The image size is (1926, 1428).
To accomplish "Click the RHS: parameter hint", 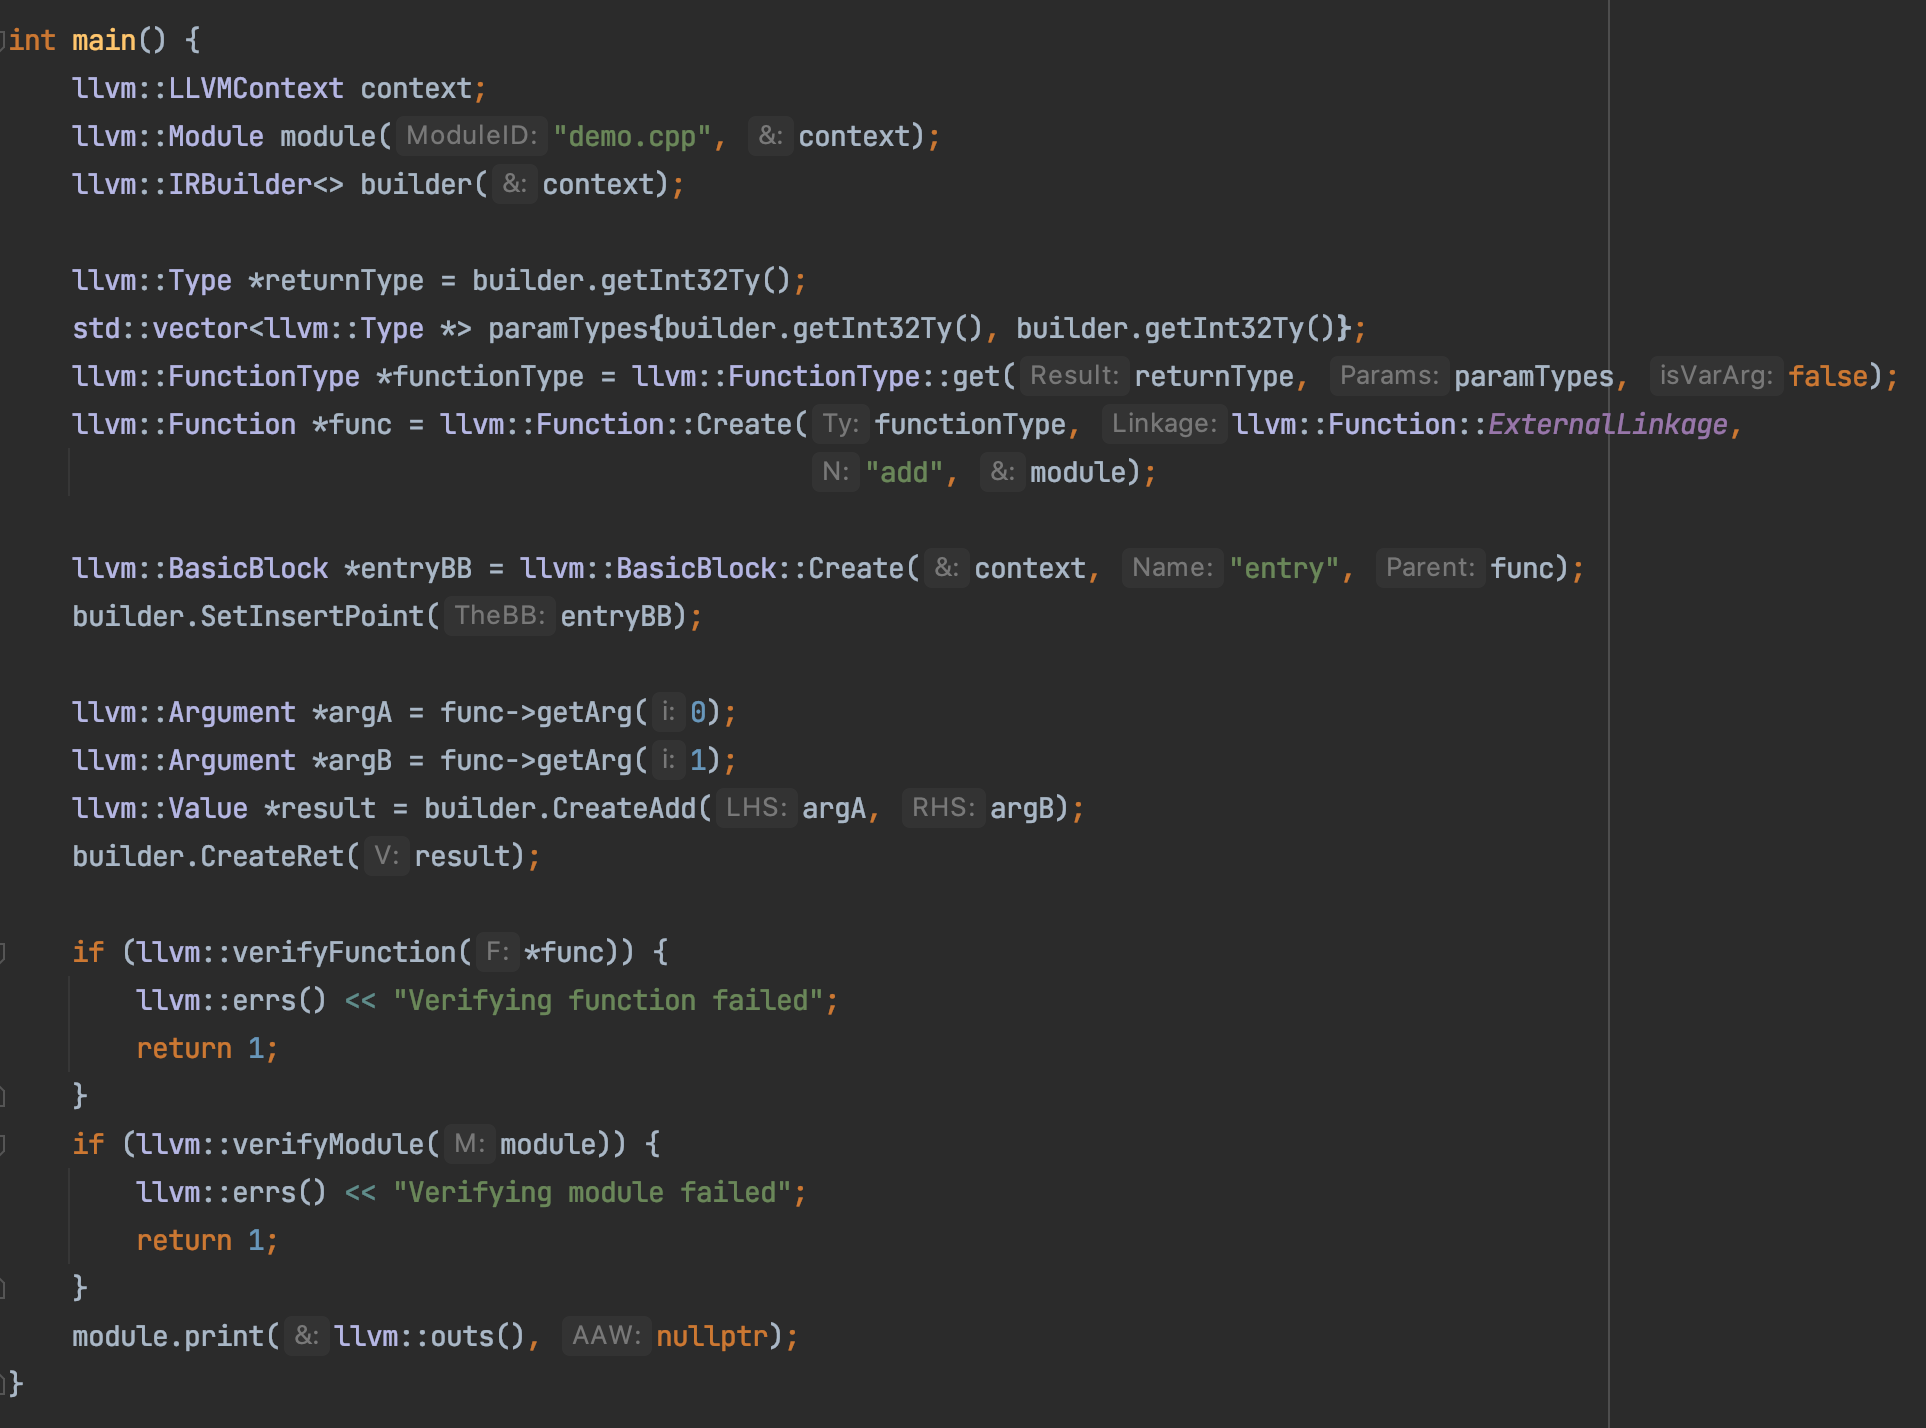I will click(943, 807).
